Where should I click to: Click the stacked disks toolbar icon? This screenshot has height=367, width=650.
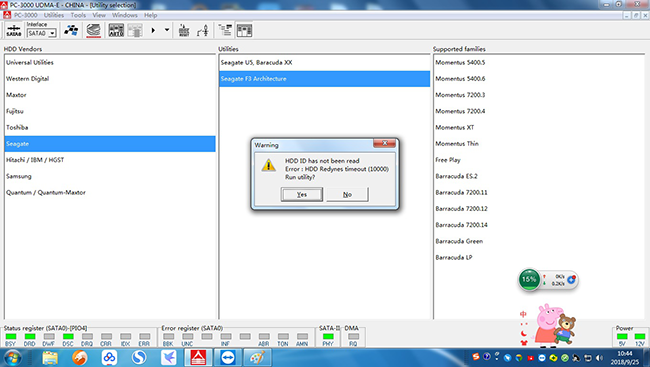click(x=93, y=30)
